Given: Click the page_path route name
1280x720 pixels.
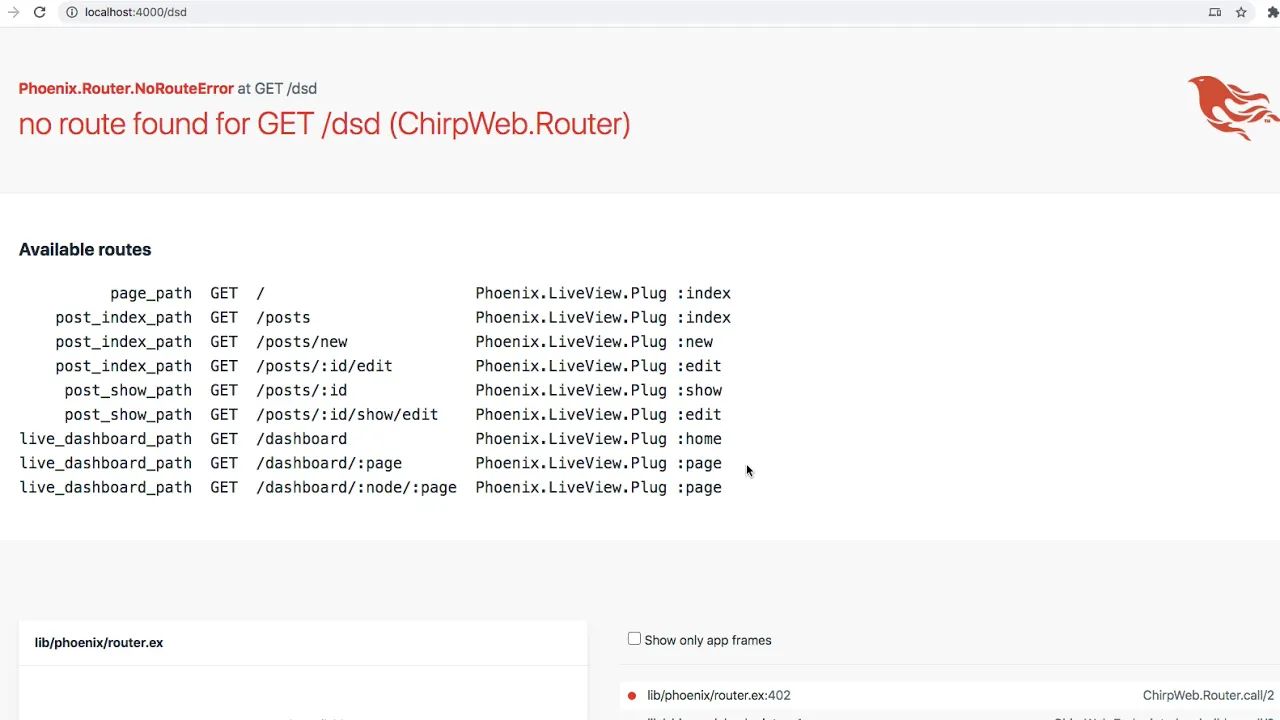Looking at the screenshot, I should click(151, 293).
